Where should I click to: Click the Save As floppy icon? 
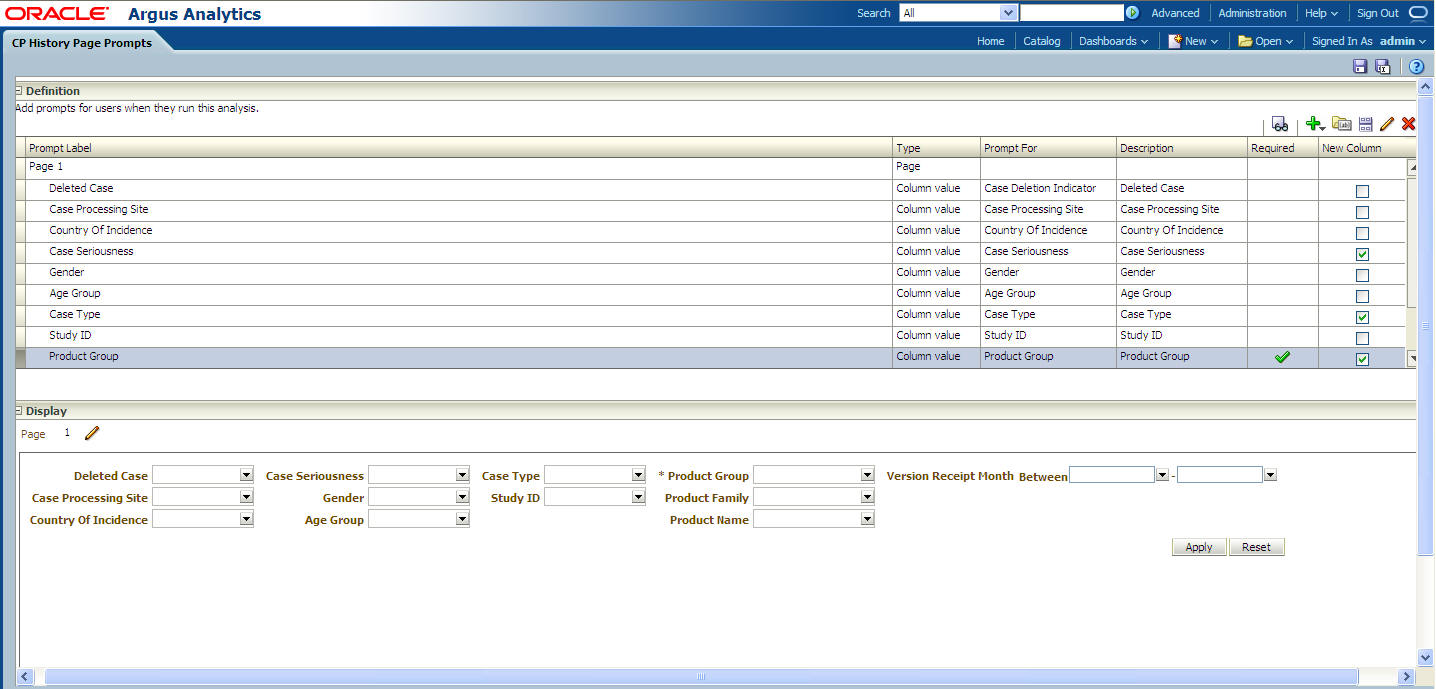1383,66
